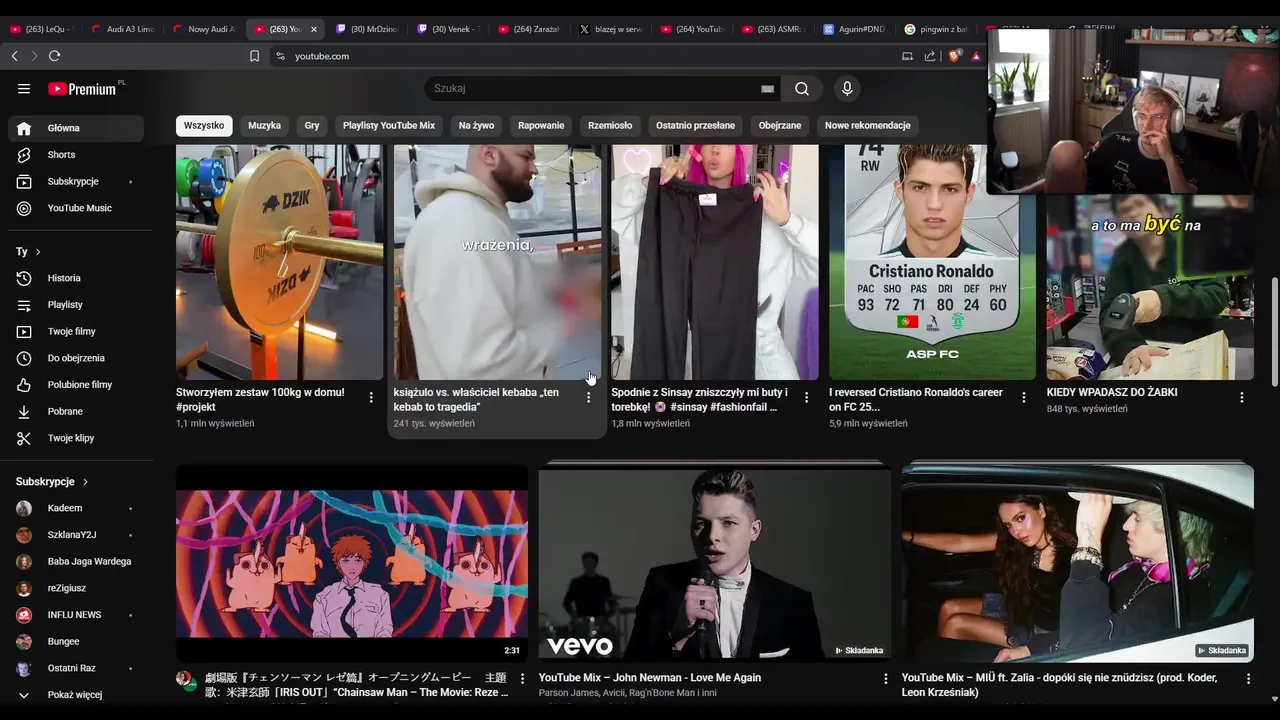Open Twoje filmy in the sidebar
The width and height of the screenshot is (1280, 720).
(x=76, y=331)
